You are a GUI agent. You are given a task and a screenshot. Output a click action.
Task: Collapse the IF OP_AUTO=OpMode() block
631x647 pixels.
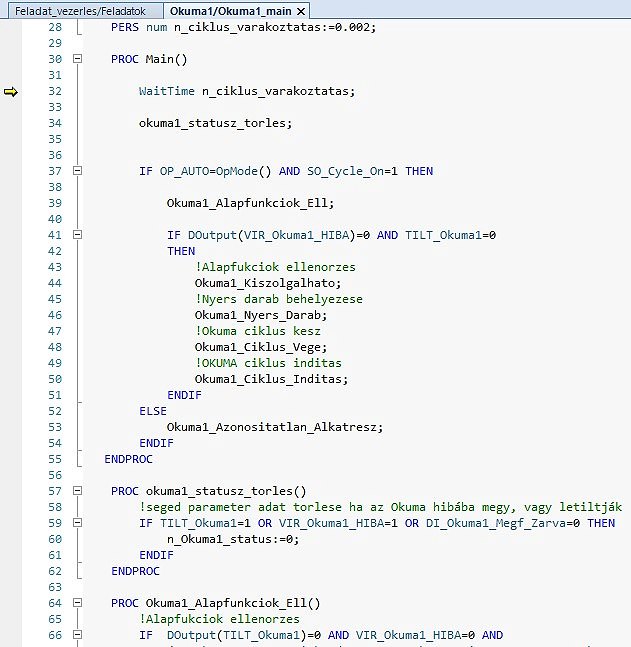tap(77, 171)
